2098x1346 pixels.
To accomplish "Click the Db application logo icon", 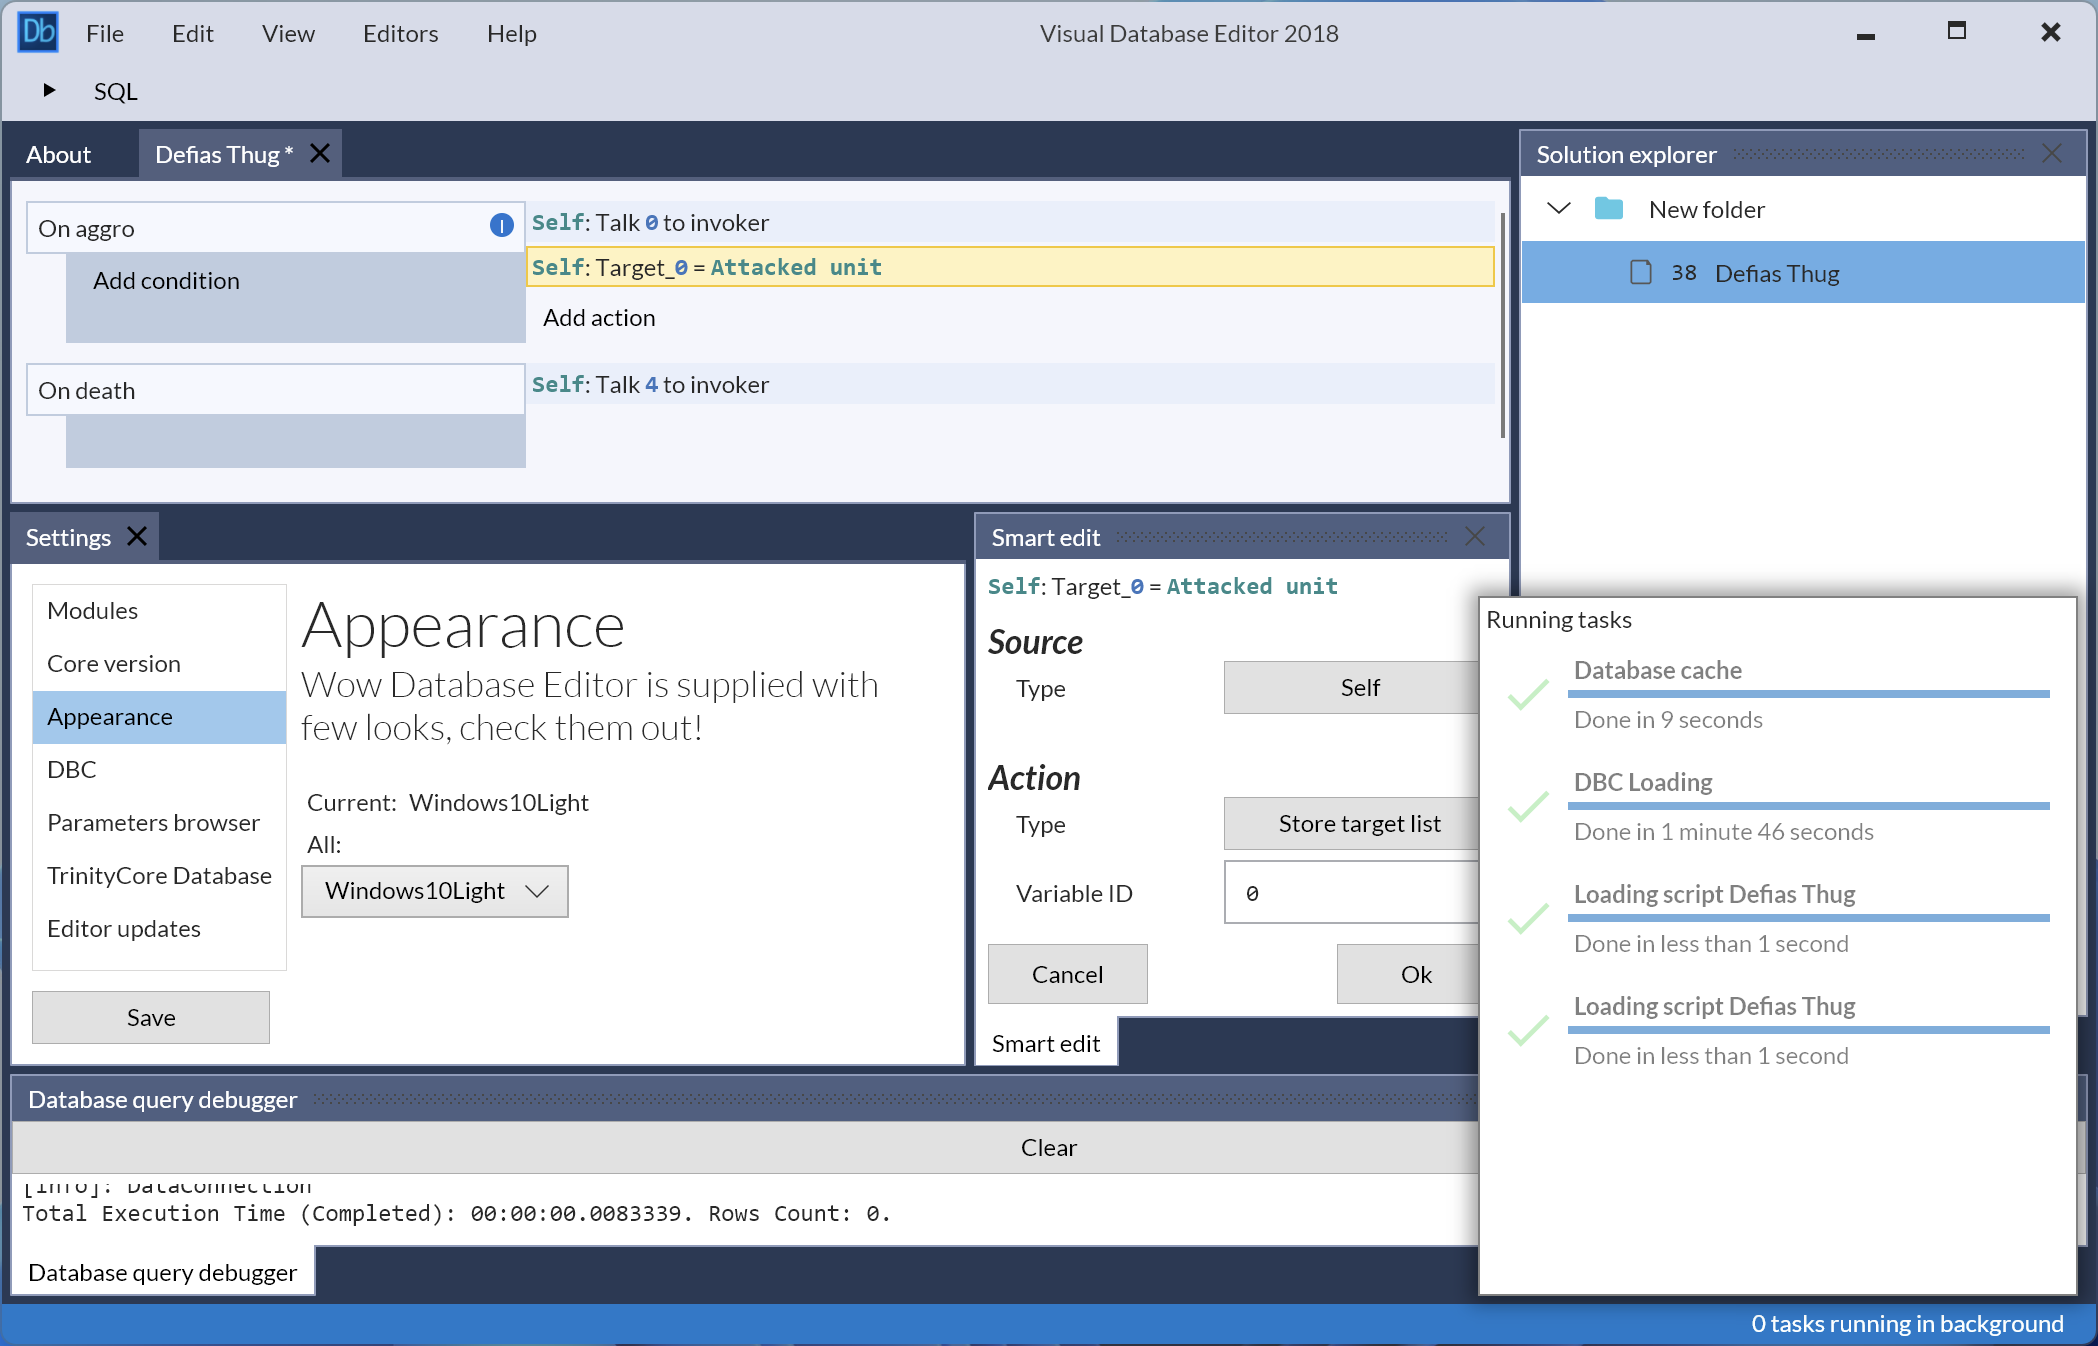I will 37,31.
